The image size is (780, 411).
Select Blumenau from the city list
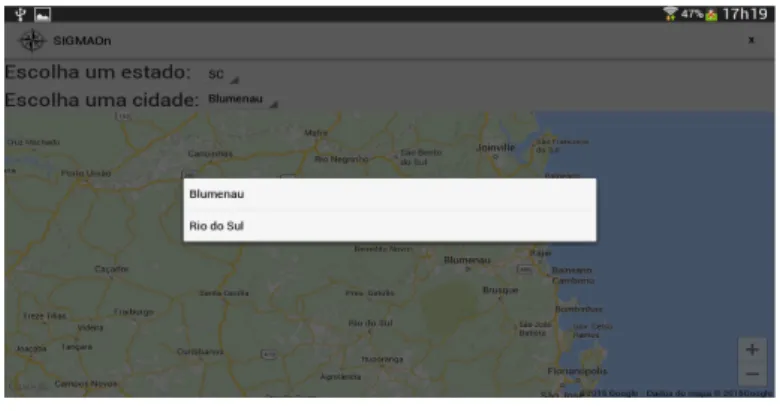[390, 194]
